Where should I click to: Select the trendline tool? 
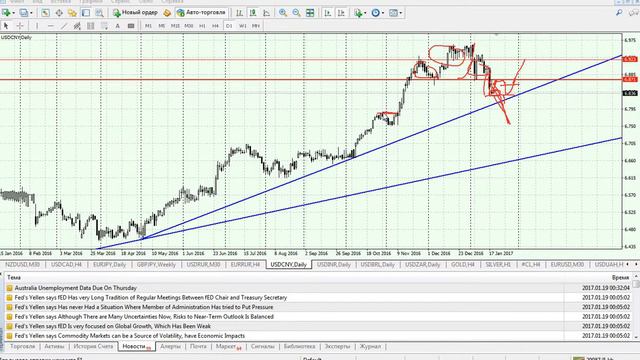[x=64, y=26]
